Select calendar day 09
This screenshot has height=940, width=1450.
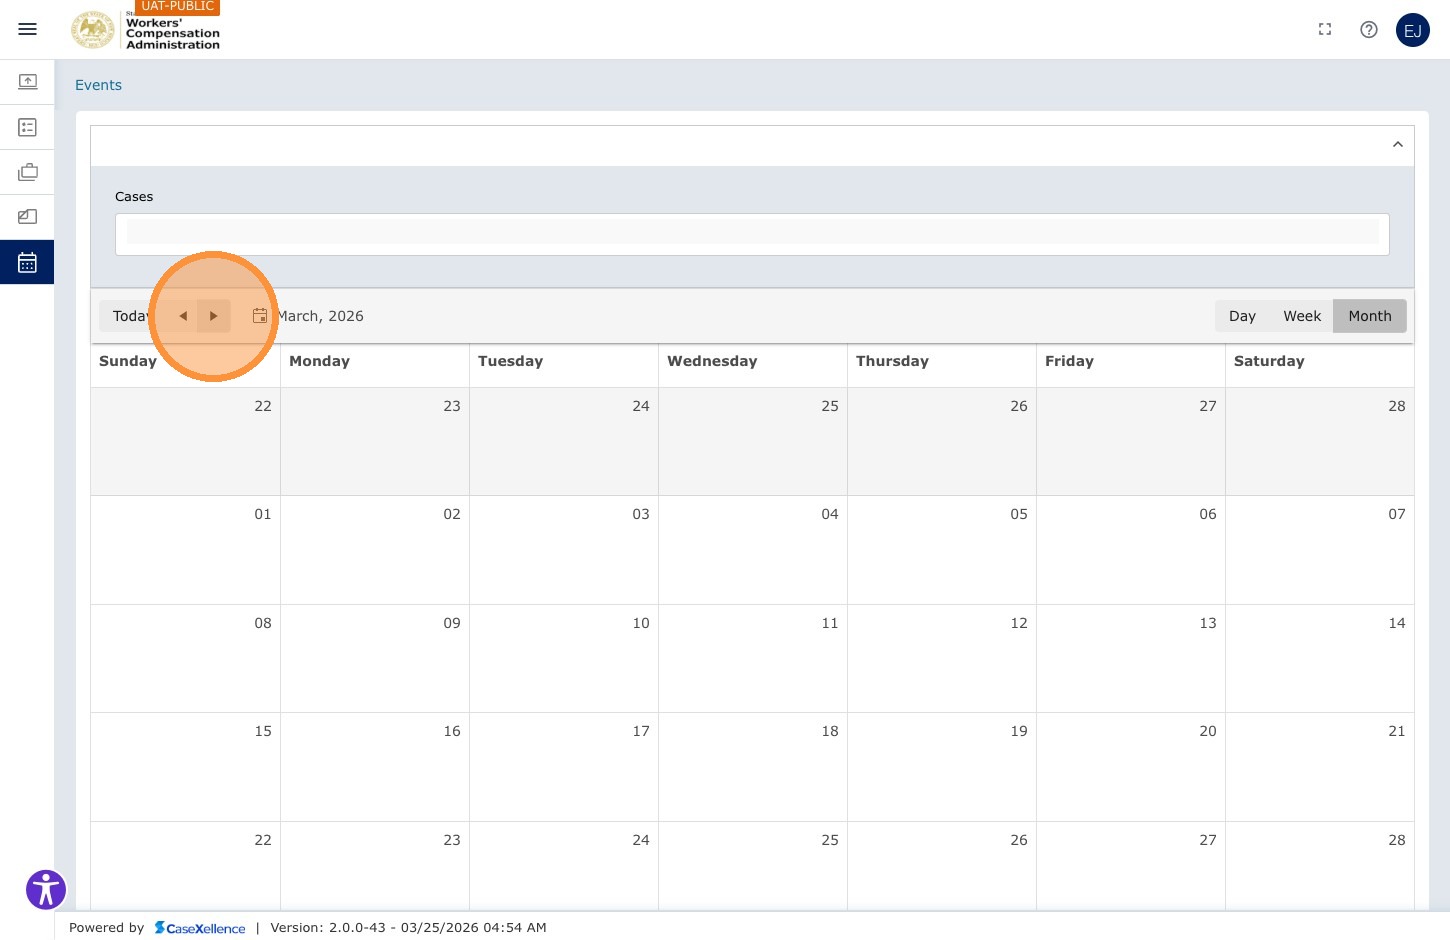(374, 658)
